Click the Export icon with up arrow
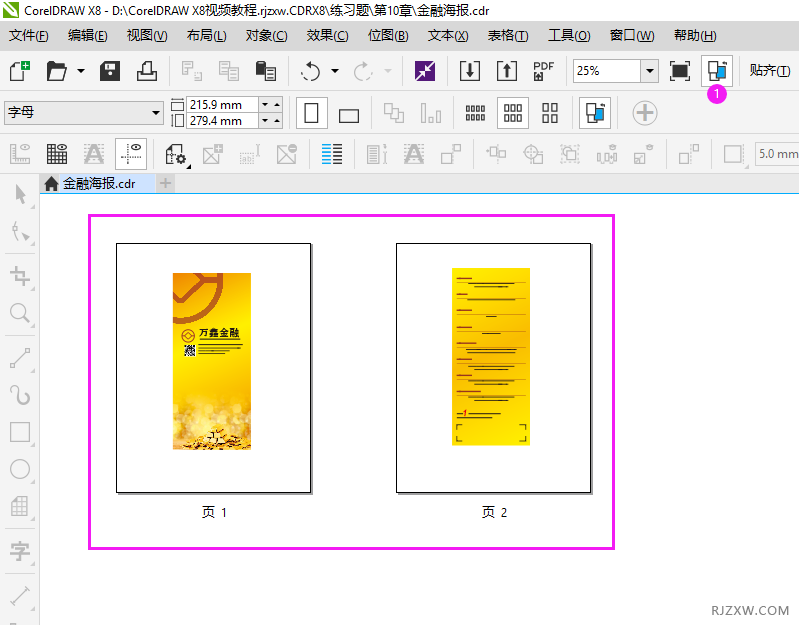Screen dimensions: 799x625 click(x=506, y=71)
